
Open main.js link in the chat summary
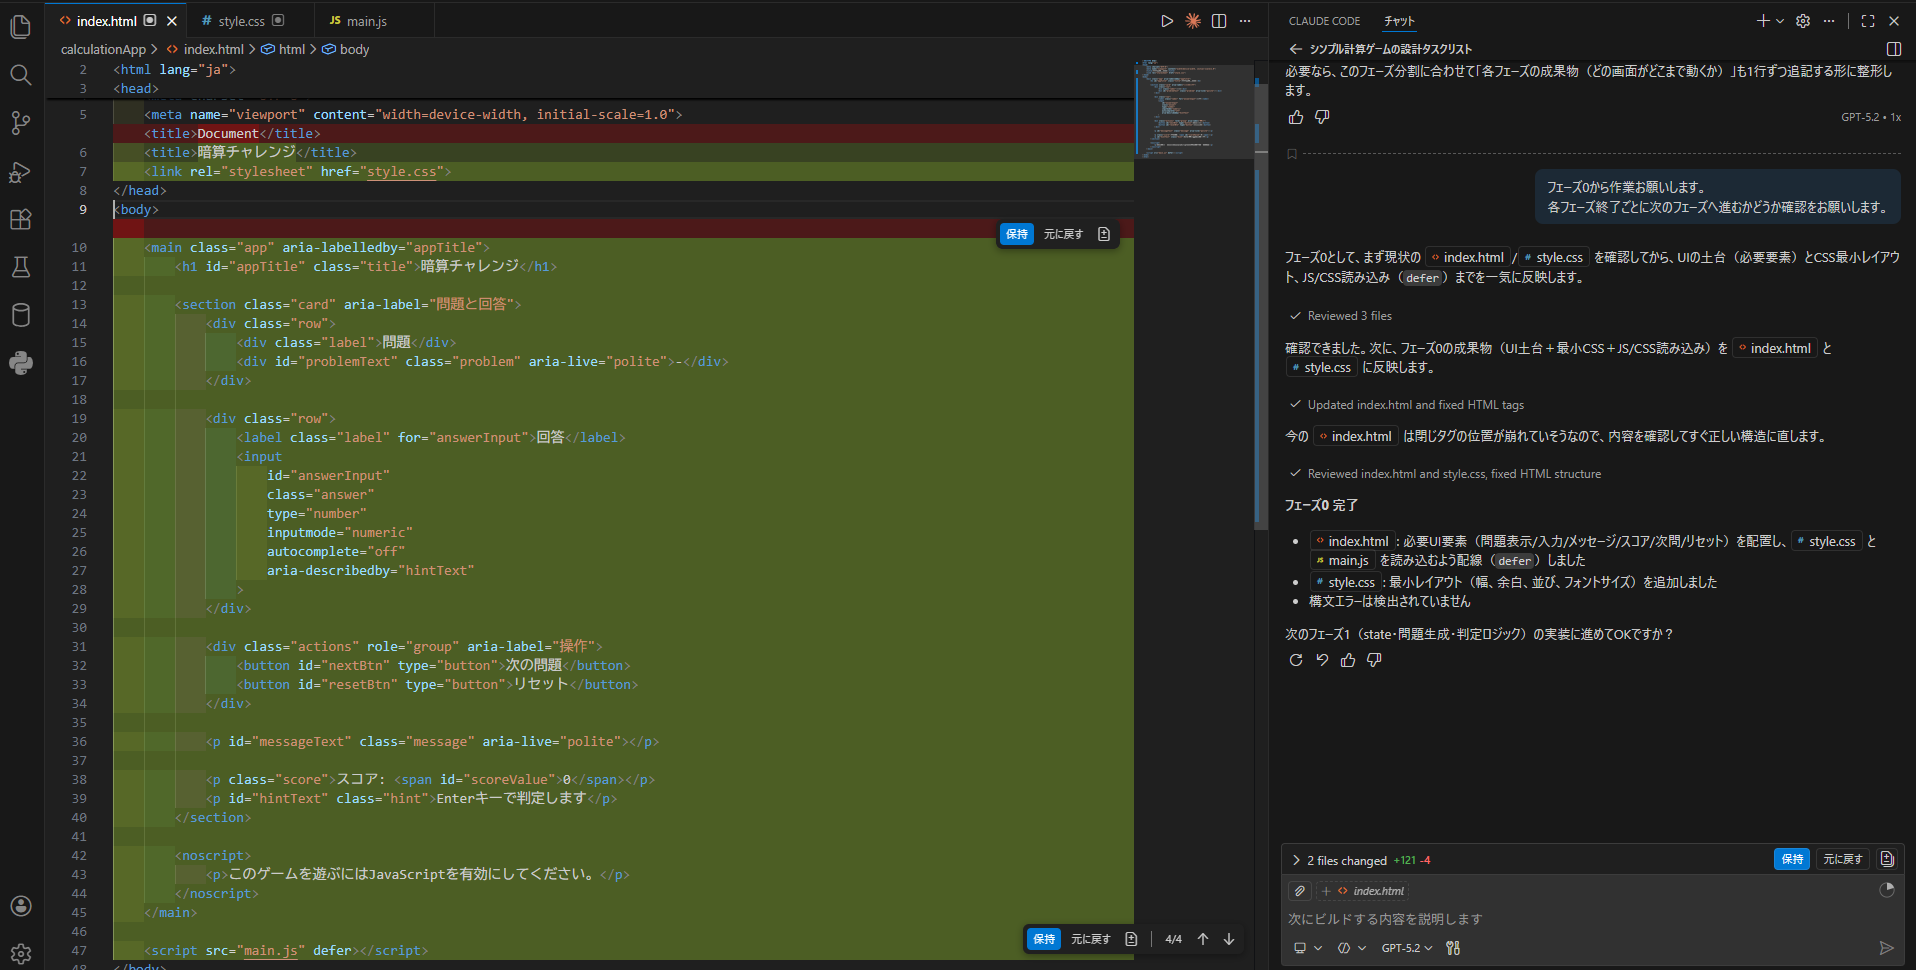(1342, 561)
